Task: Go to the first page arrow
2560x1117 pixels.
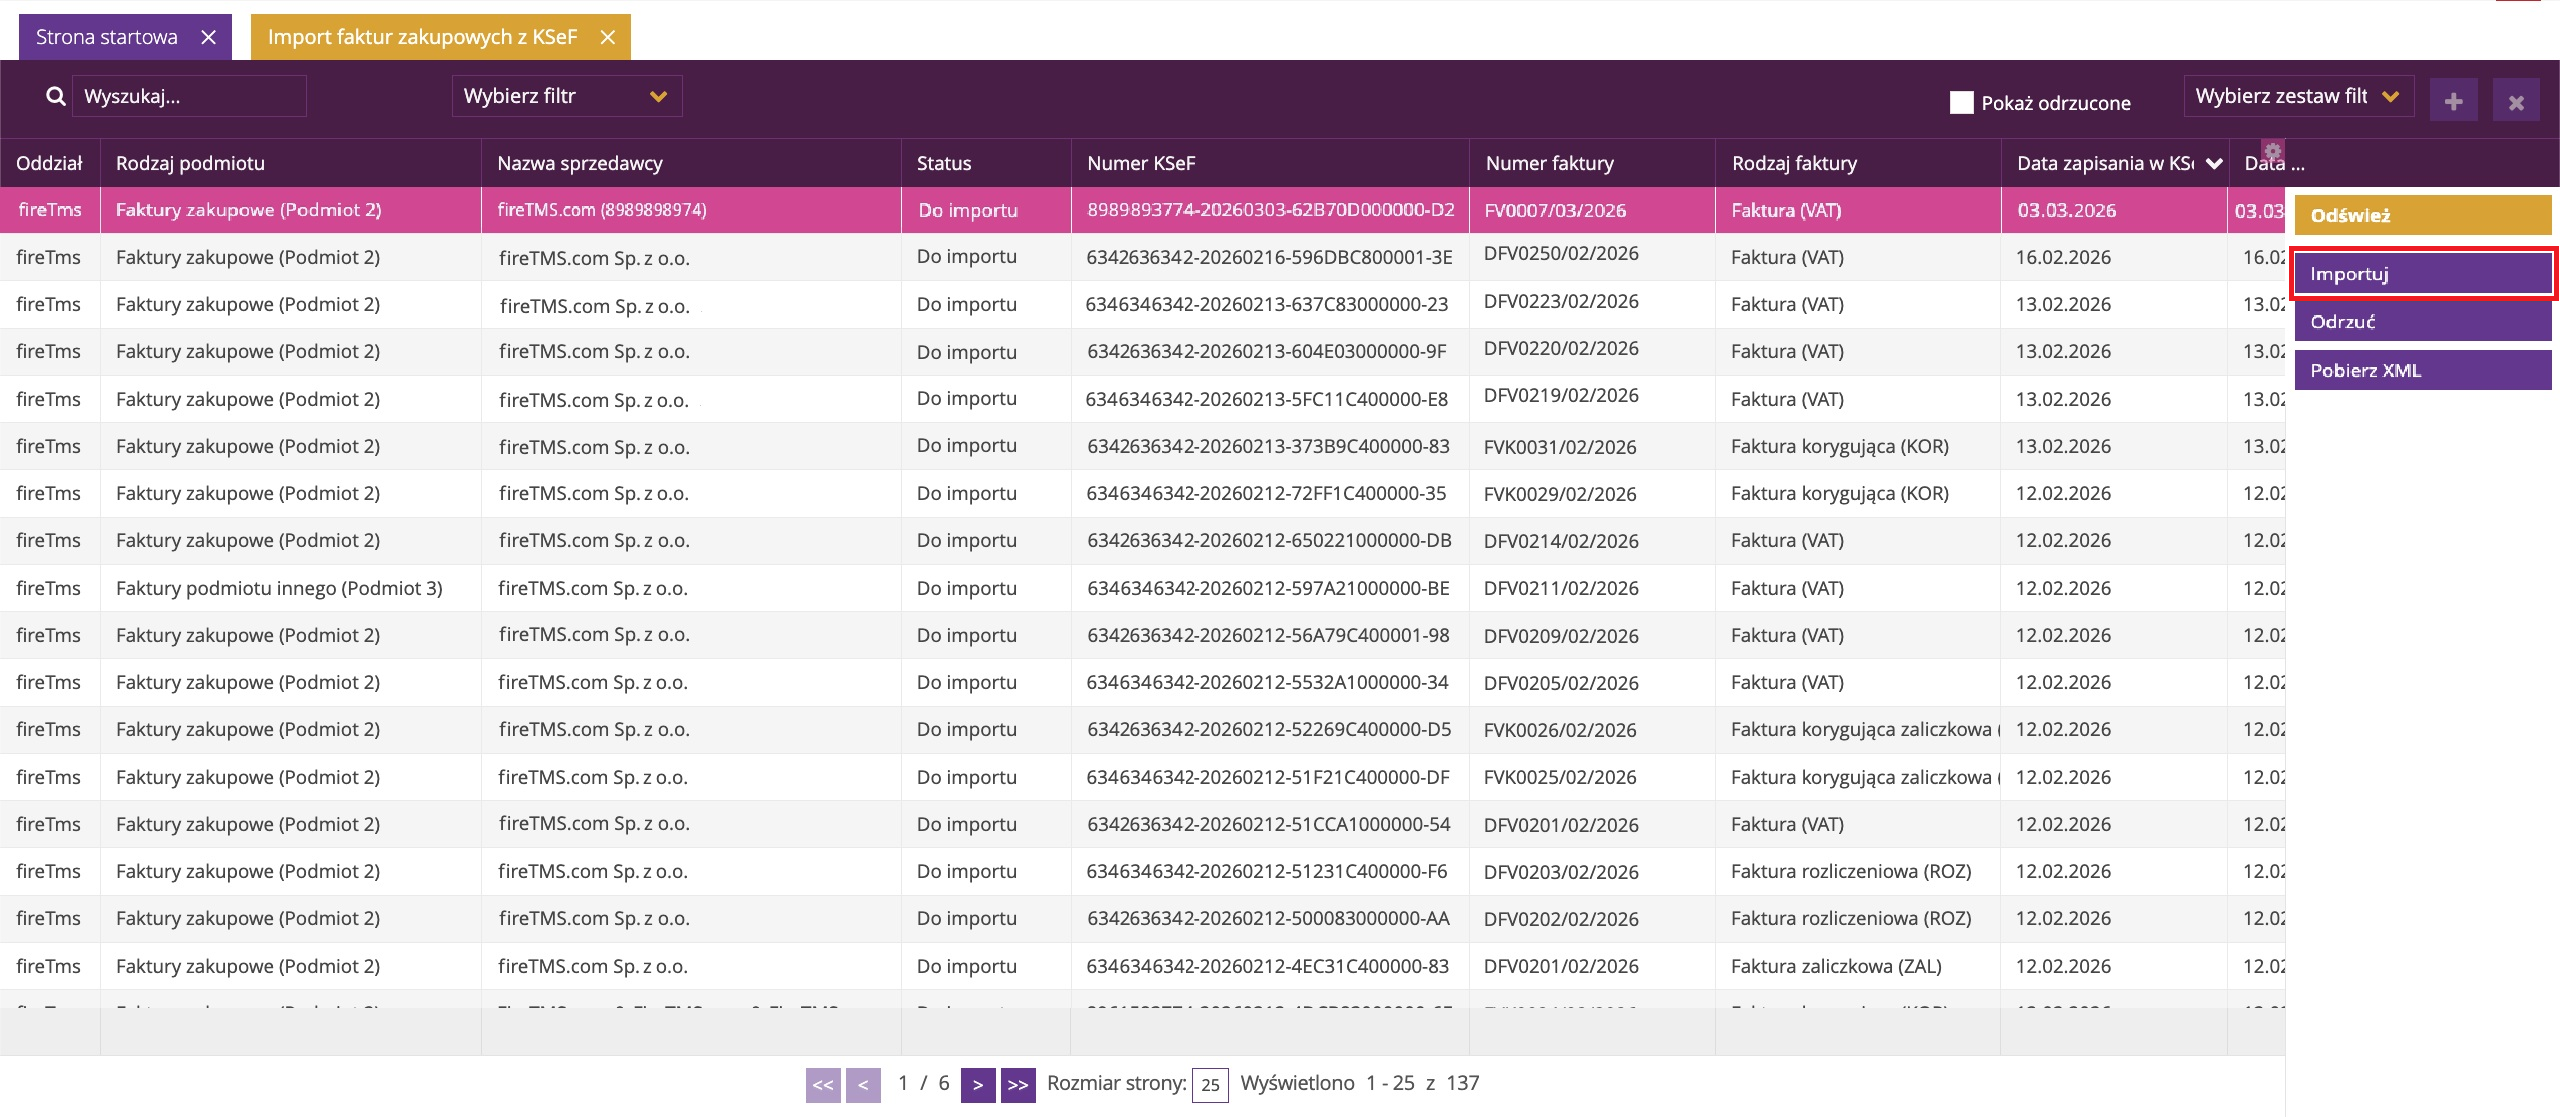Action: coord(823,1085)
